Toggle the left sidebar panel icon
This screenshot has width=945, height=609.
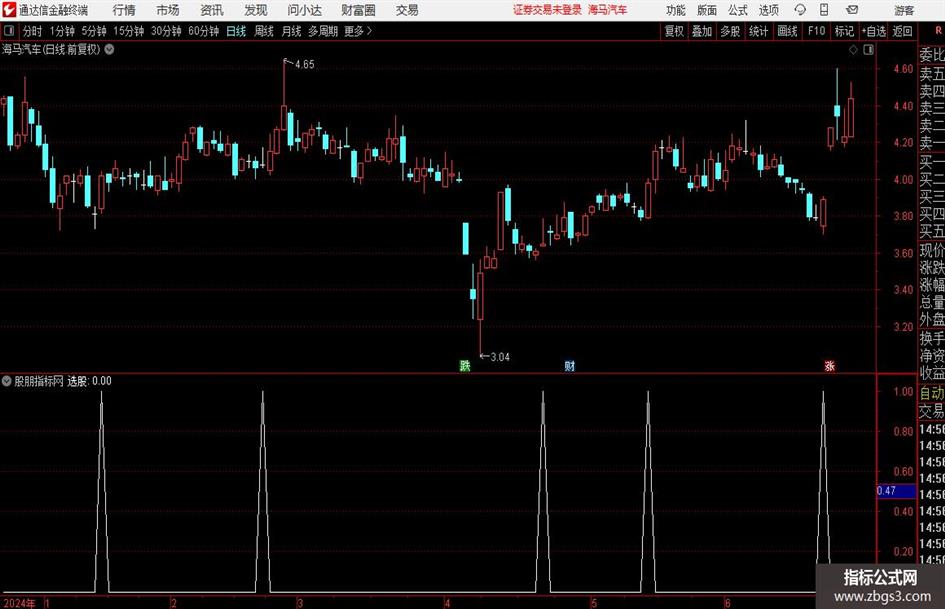[x=9, y=31]
